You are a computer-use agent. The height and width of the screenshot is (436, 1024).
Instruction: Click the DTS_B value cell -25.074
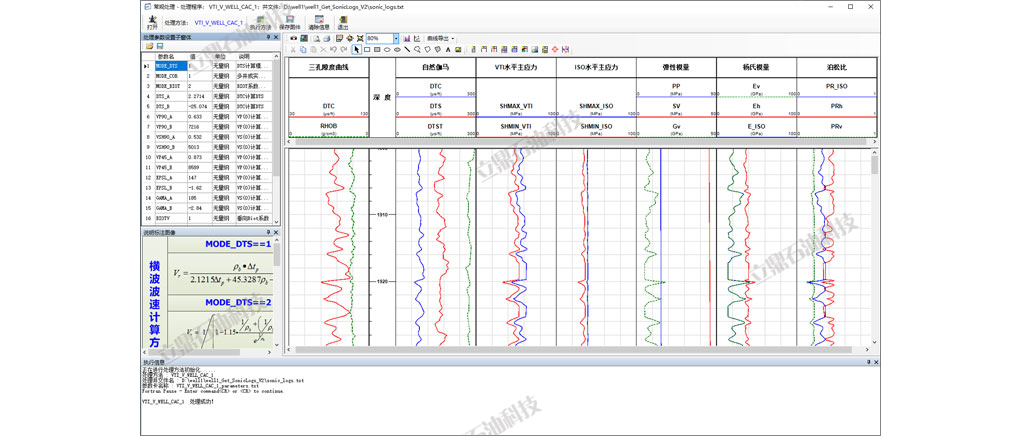(x=200, y=106)
